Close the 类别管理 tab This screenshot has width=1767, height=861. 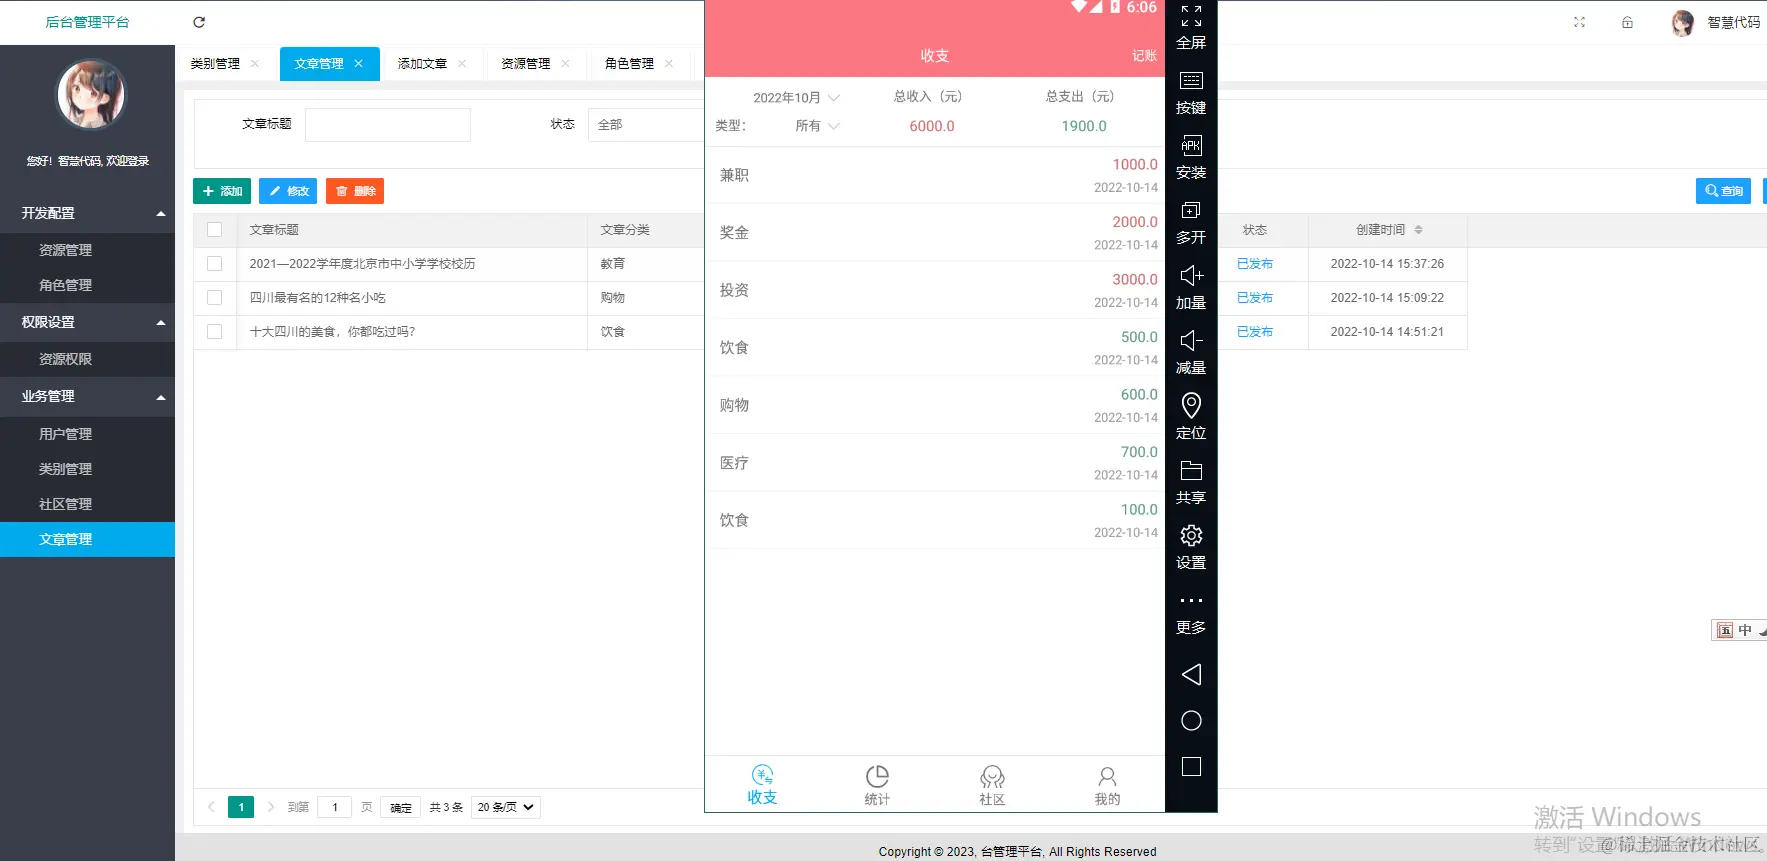click(x=255, y=63)
